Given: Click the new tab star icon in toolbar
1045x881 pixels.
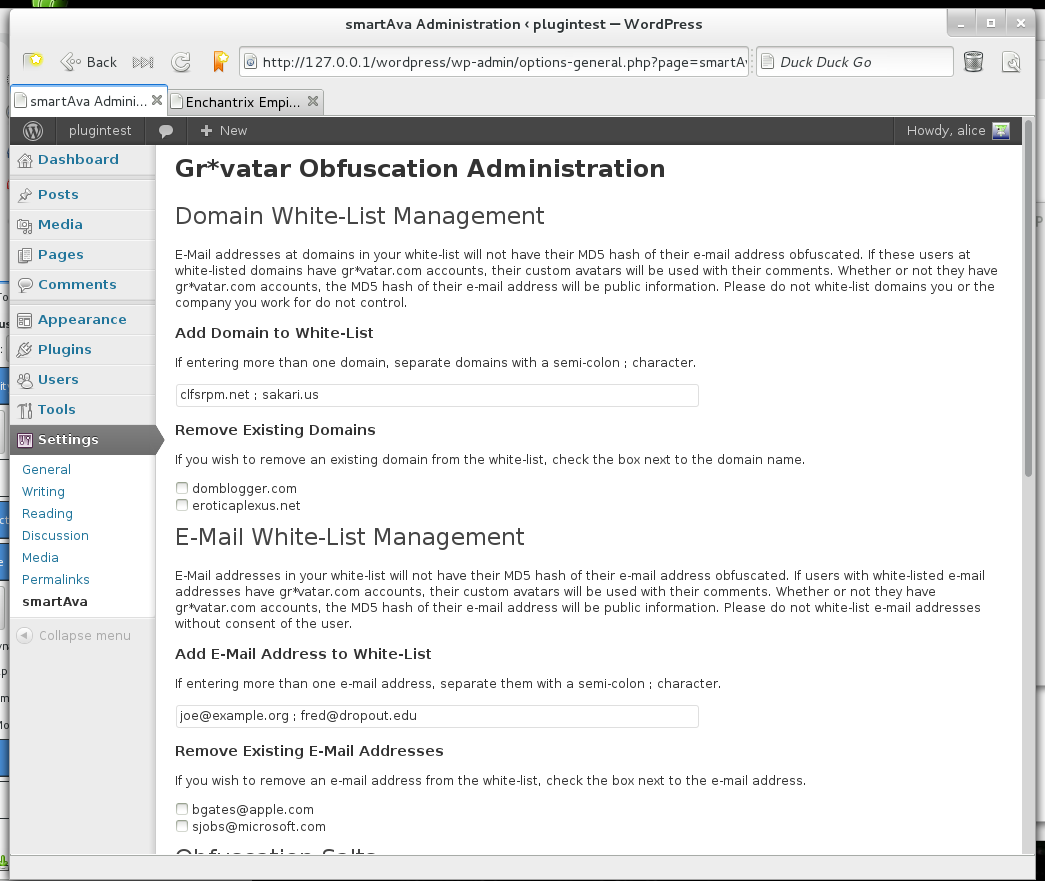Looking at the screenshot, I should pyautogui.click(x=33, y=61).
